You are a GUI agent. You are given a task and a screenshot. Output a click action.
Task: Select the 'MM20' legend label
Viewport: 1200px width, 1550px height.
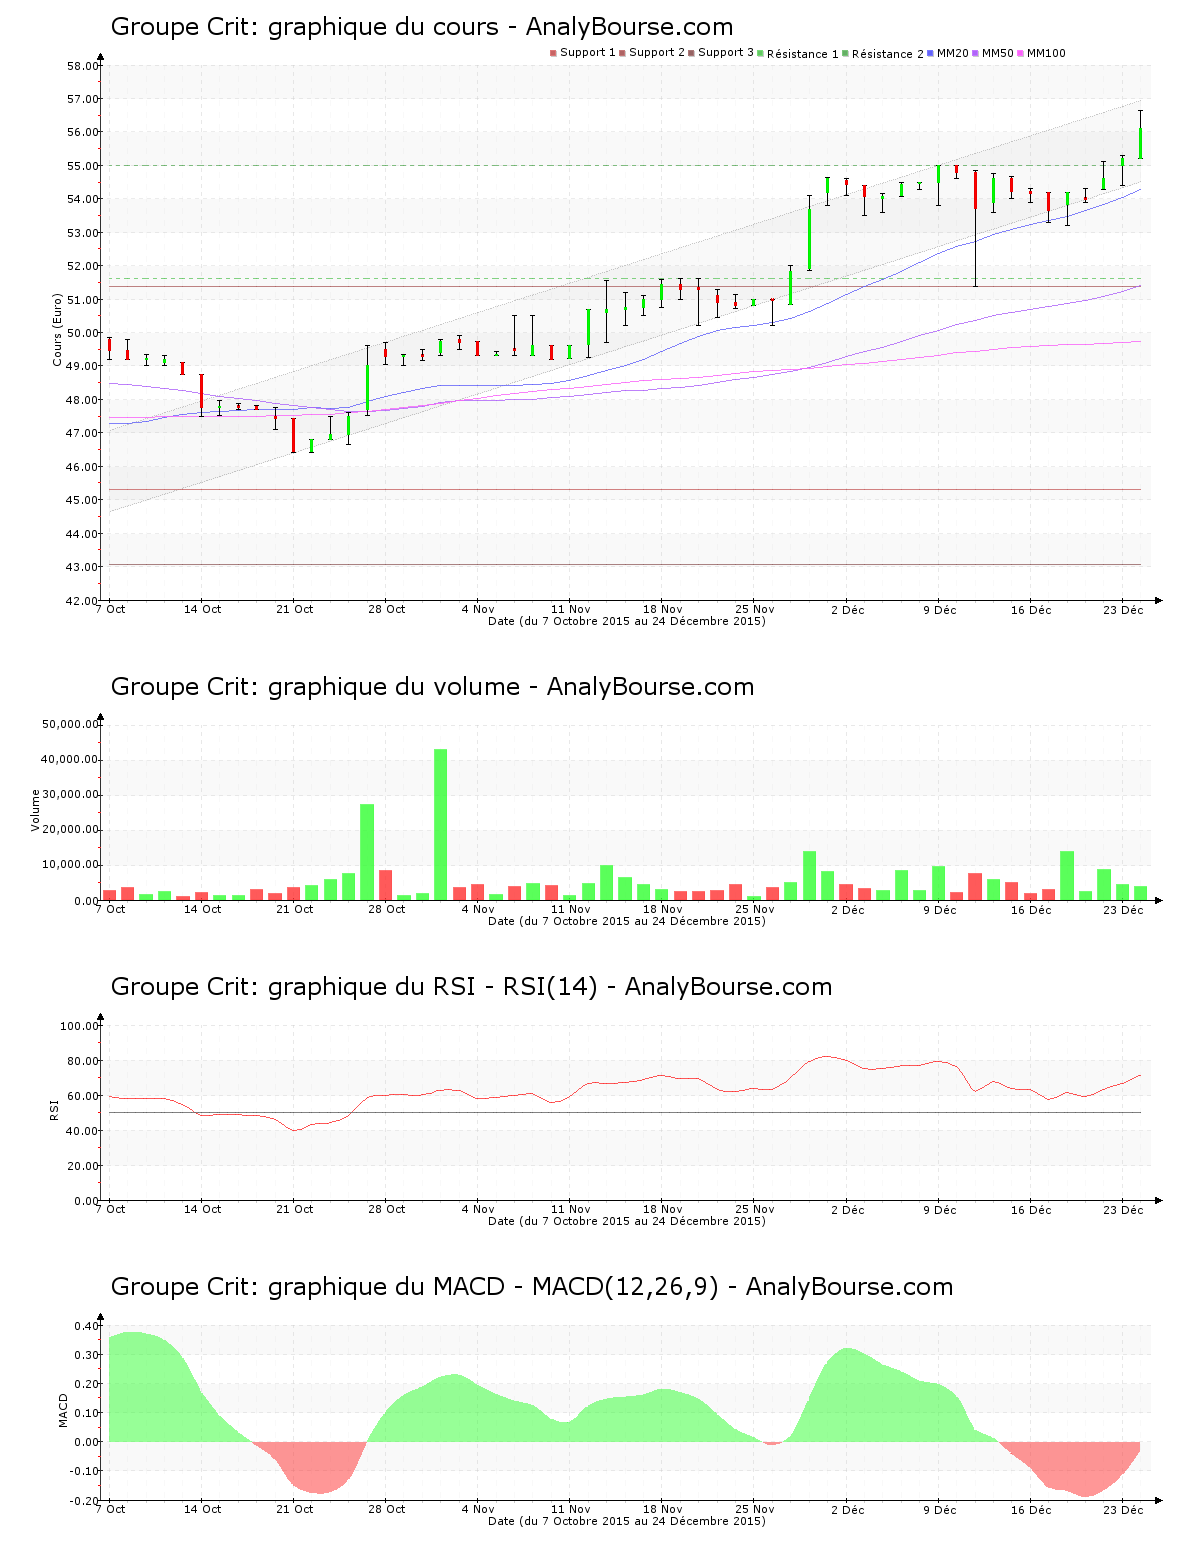coord(953,53)
